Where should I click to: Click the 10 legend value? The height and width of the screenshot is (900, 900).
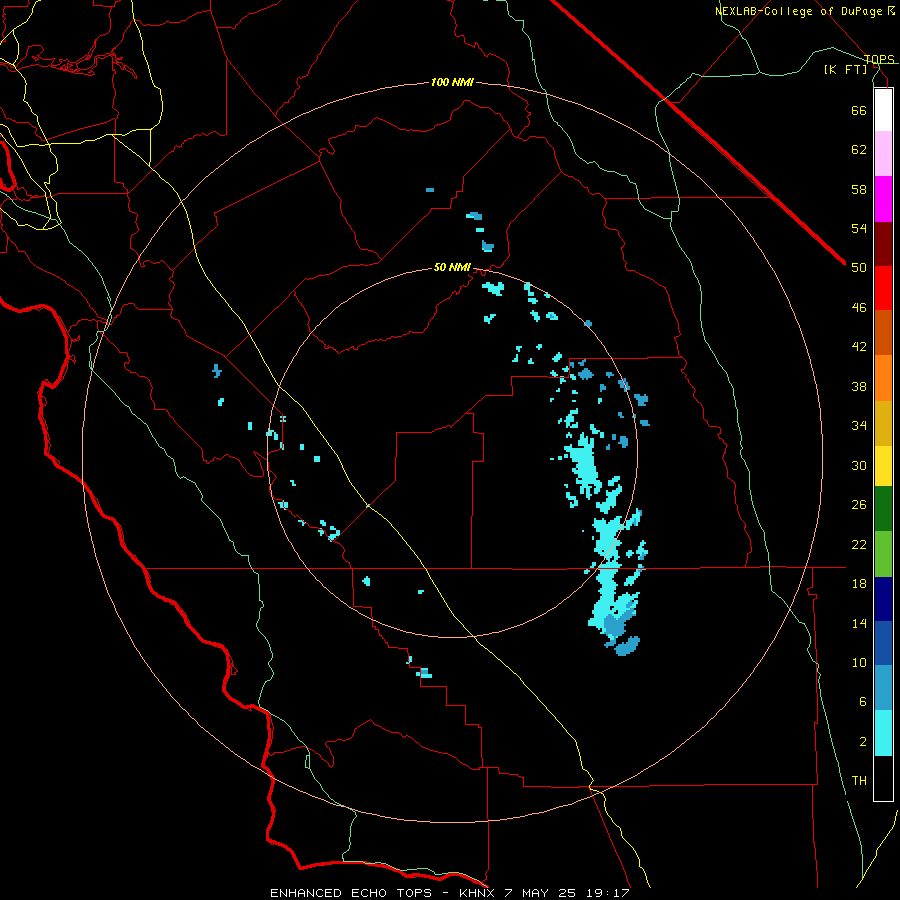(859, 662)
